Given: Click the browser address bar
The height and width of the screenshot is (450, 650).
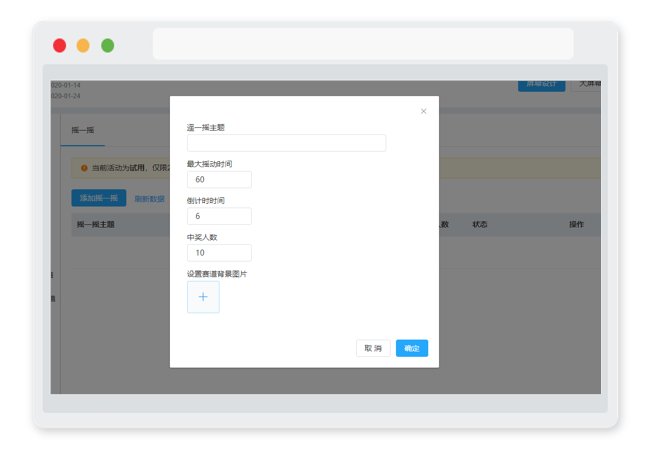Looking at the screenshot, I should pyautogui.click(x=363, y=44).
